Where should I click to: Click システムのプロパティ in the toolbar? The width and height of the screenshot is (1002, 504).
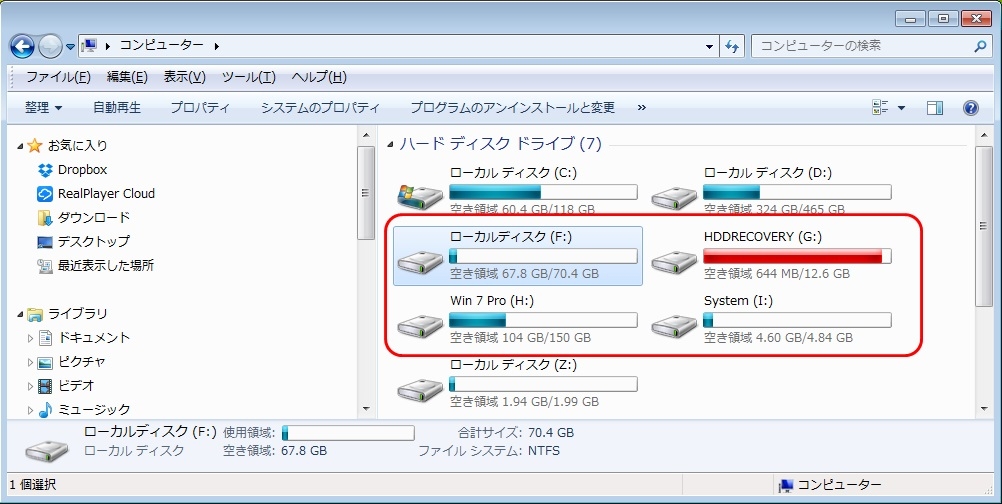click(x=320, y=108)
